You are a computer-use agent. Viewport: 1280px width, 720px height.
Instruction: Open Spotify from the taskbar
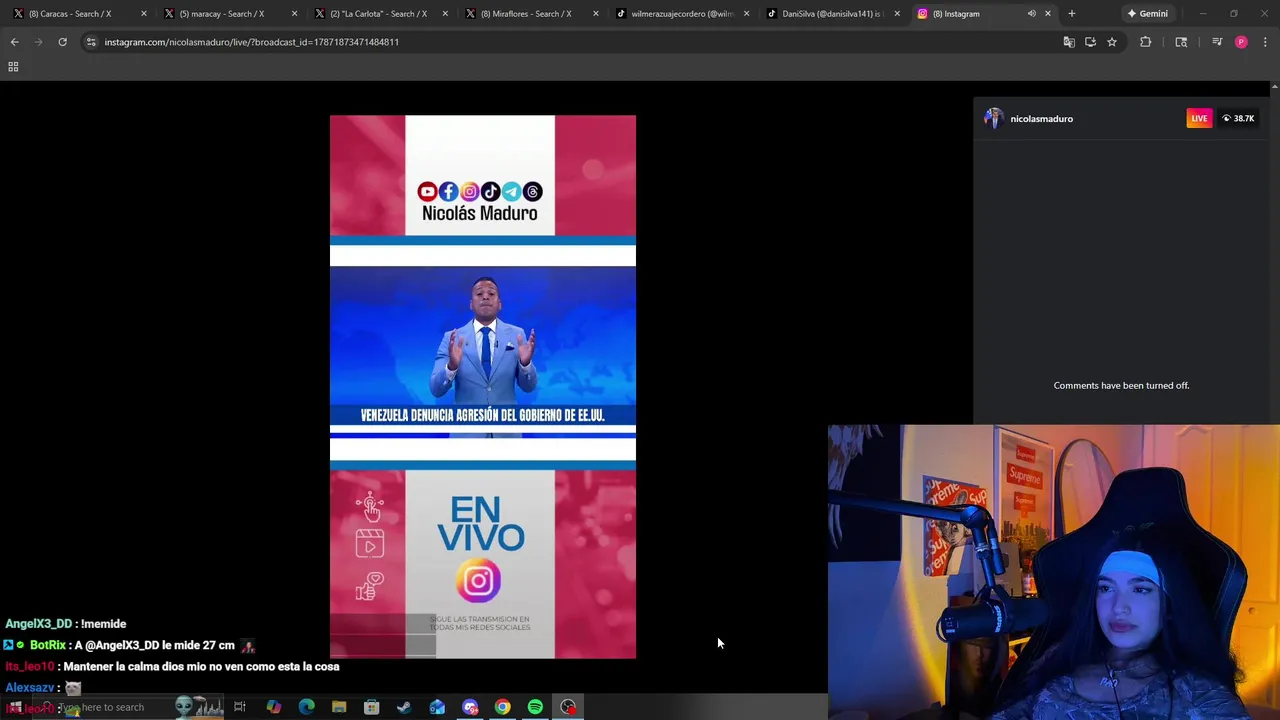[535, 707]
